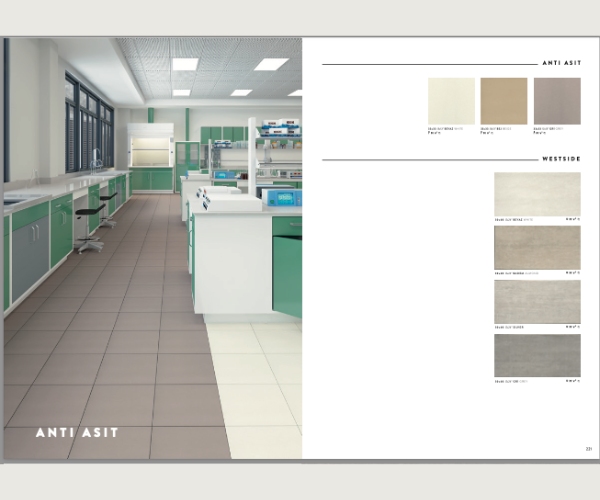Screen dimensions: 600x500
Task: Click the label under the beige Anti Asit swatch
Action: point(498,130)
